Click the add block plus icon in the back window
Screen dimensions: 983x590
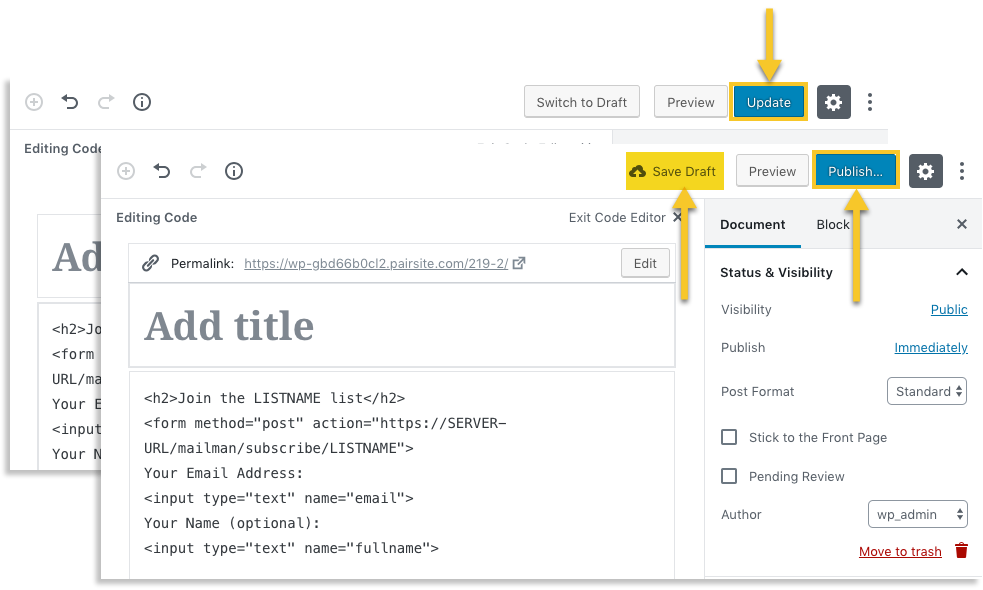coord(34,102)
